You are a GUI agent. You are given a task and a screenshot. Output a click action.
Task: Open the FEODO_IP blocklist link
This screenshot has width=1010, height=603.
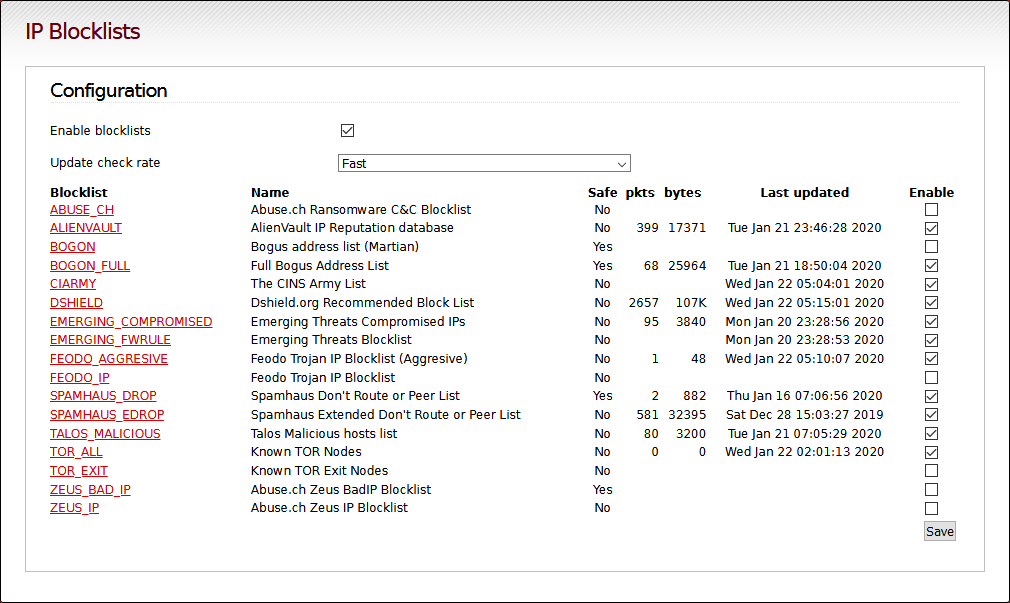coord(80,378)
